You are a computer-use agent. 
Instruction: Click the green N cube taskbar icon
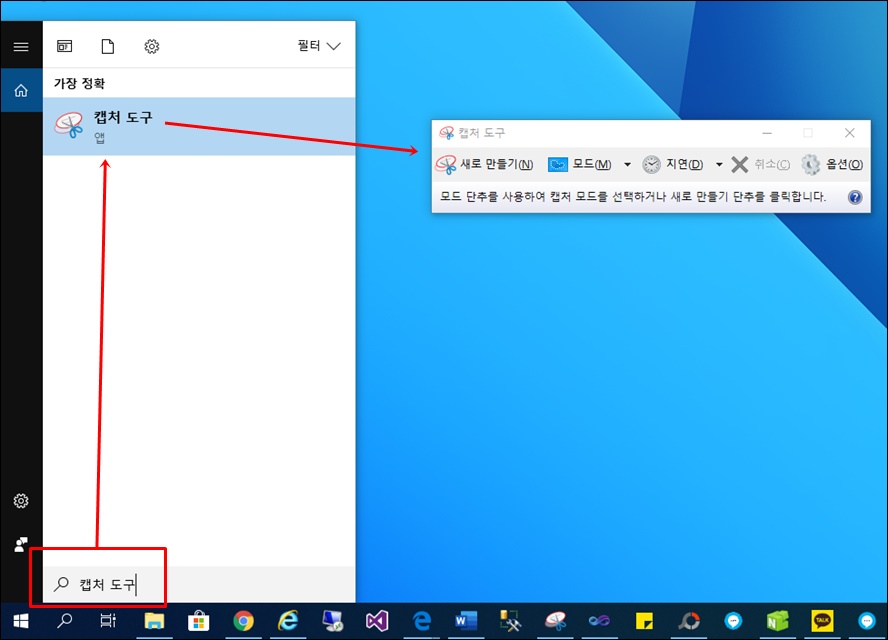pos(778,621)
